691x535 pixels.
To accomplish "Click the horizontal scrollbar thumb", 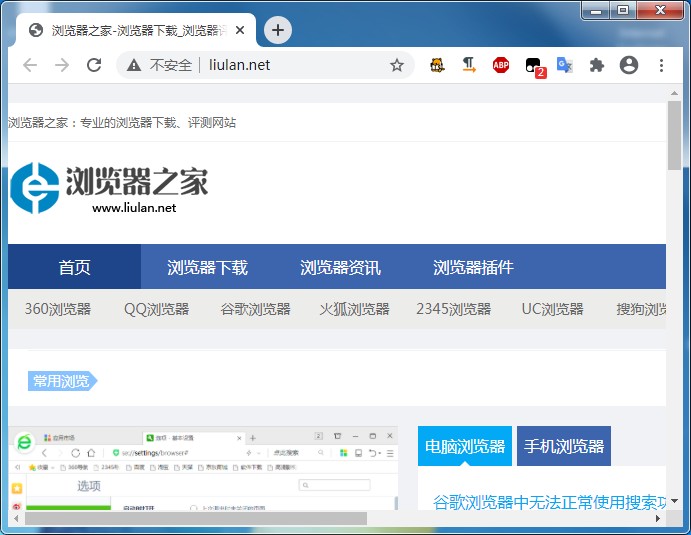I will [196, 518].
